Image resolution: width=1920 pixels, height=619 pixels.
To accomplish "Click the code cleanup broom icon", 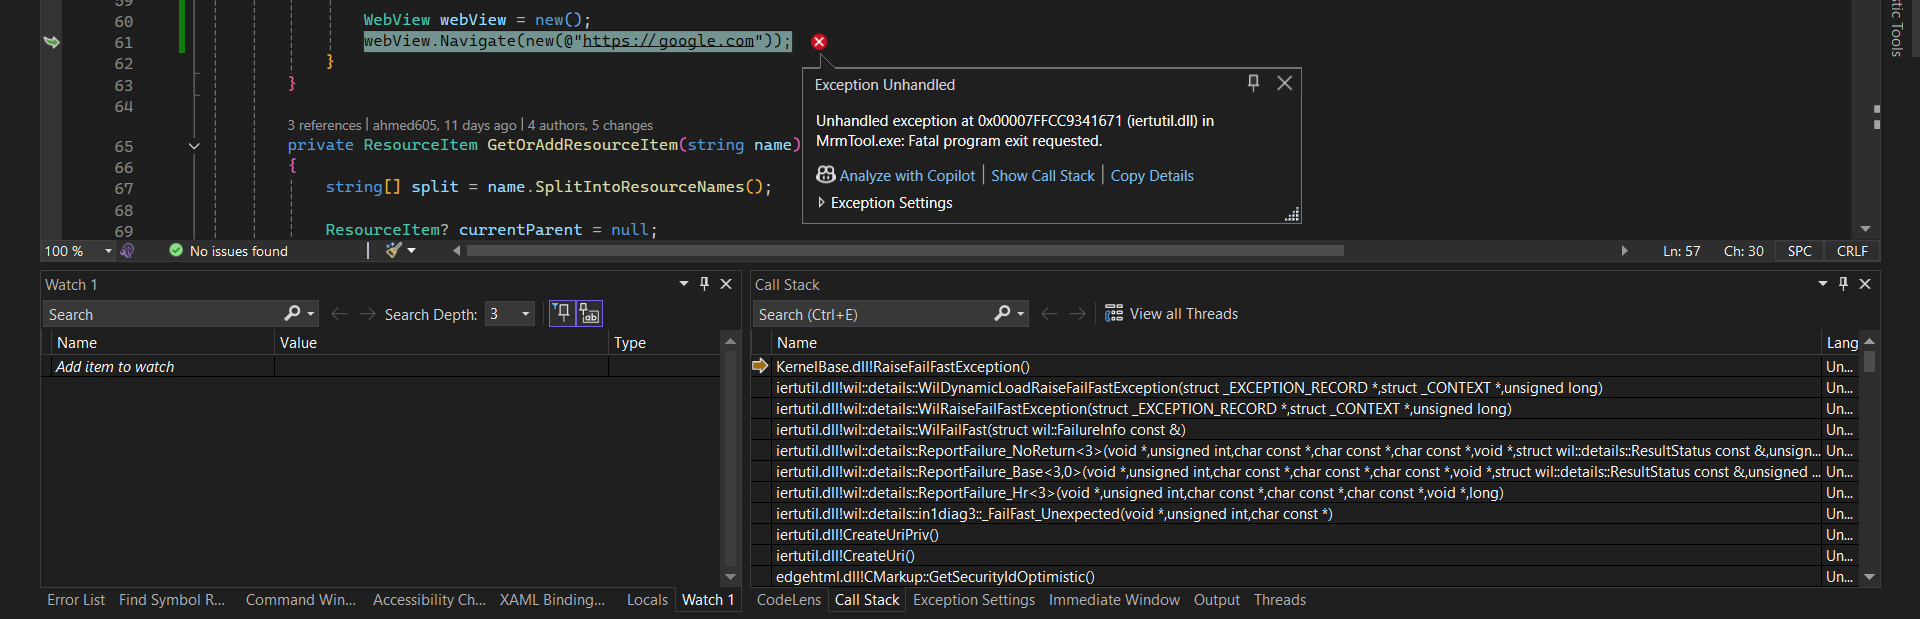I will point(394,250).
